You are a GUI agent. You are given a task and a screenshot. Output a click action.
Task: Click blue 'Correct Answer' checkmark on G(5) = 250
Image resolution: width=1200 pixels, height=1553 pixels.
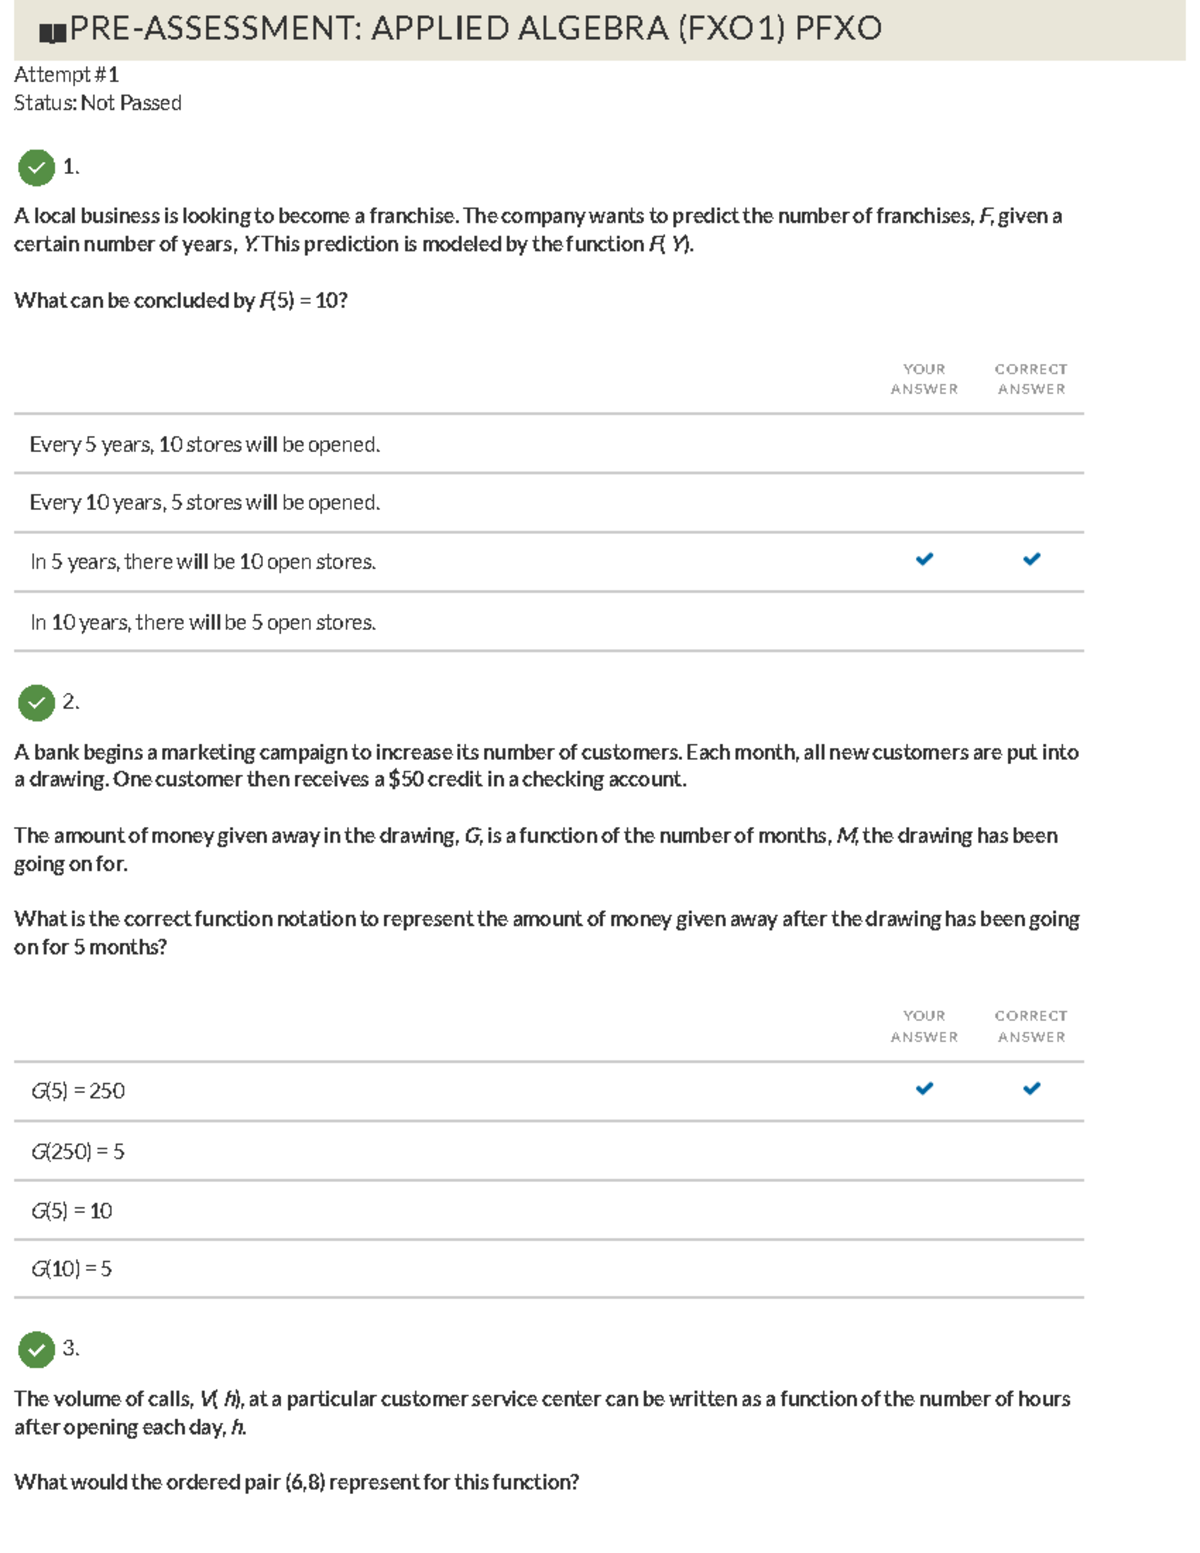[1031, 1088]
